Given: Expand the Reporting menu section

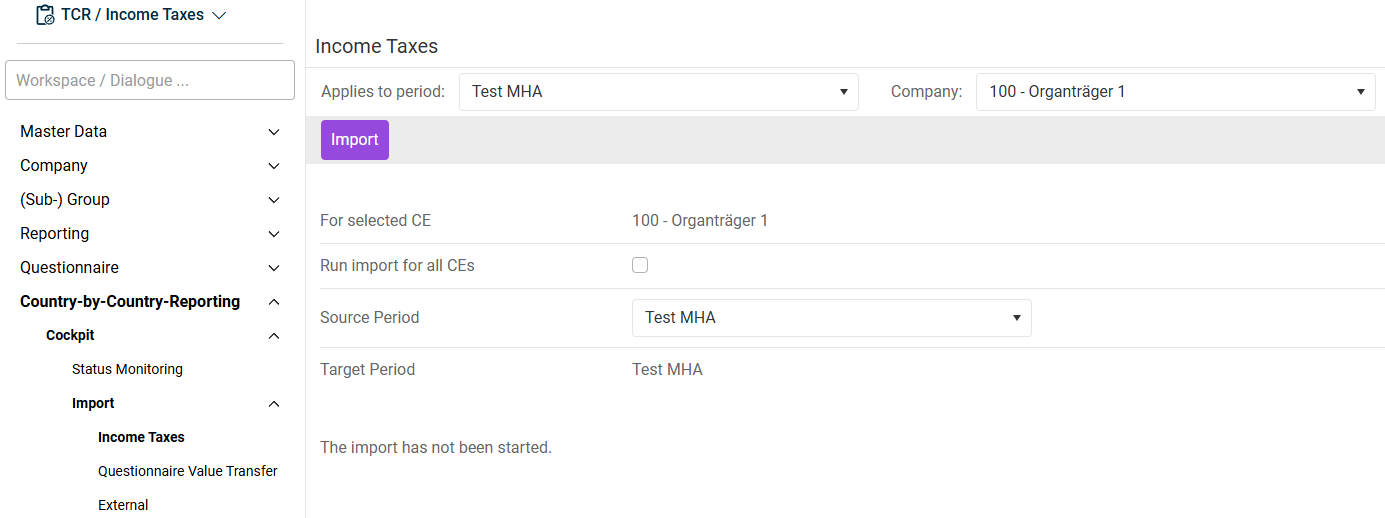Looking at the screenshot, I should [x=274, y=234].
